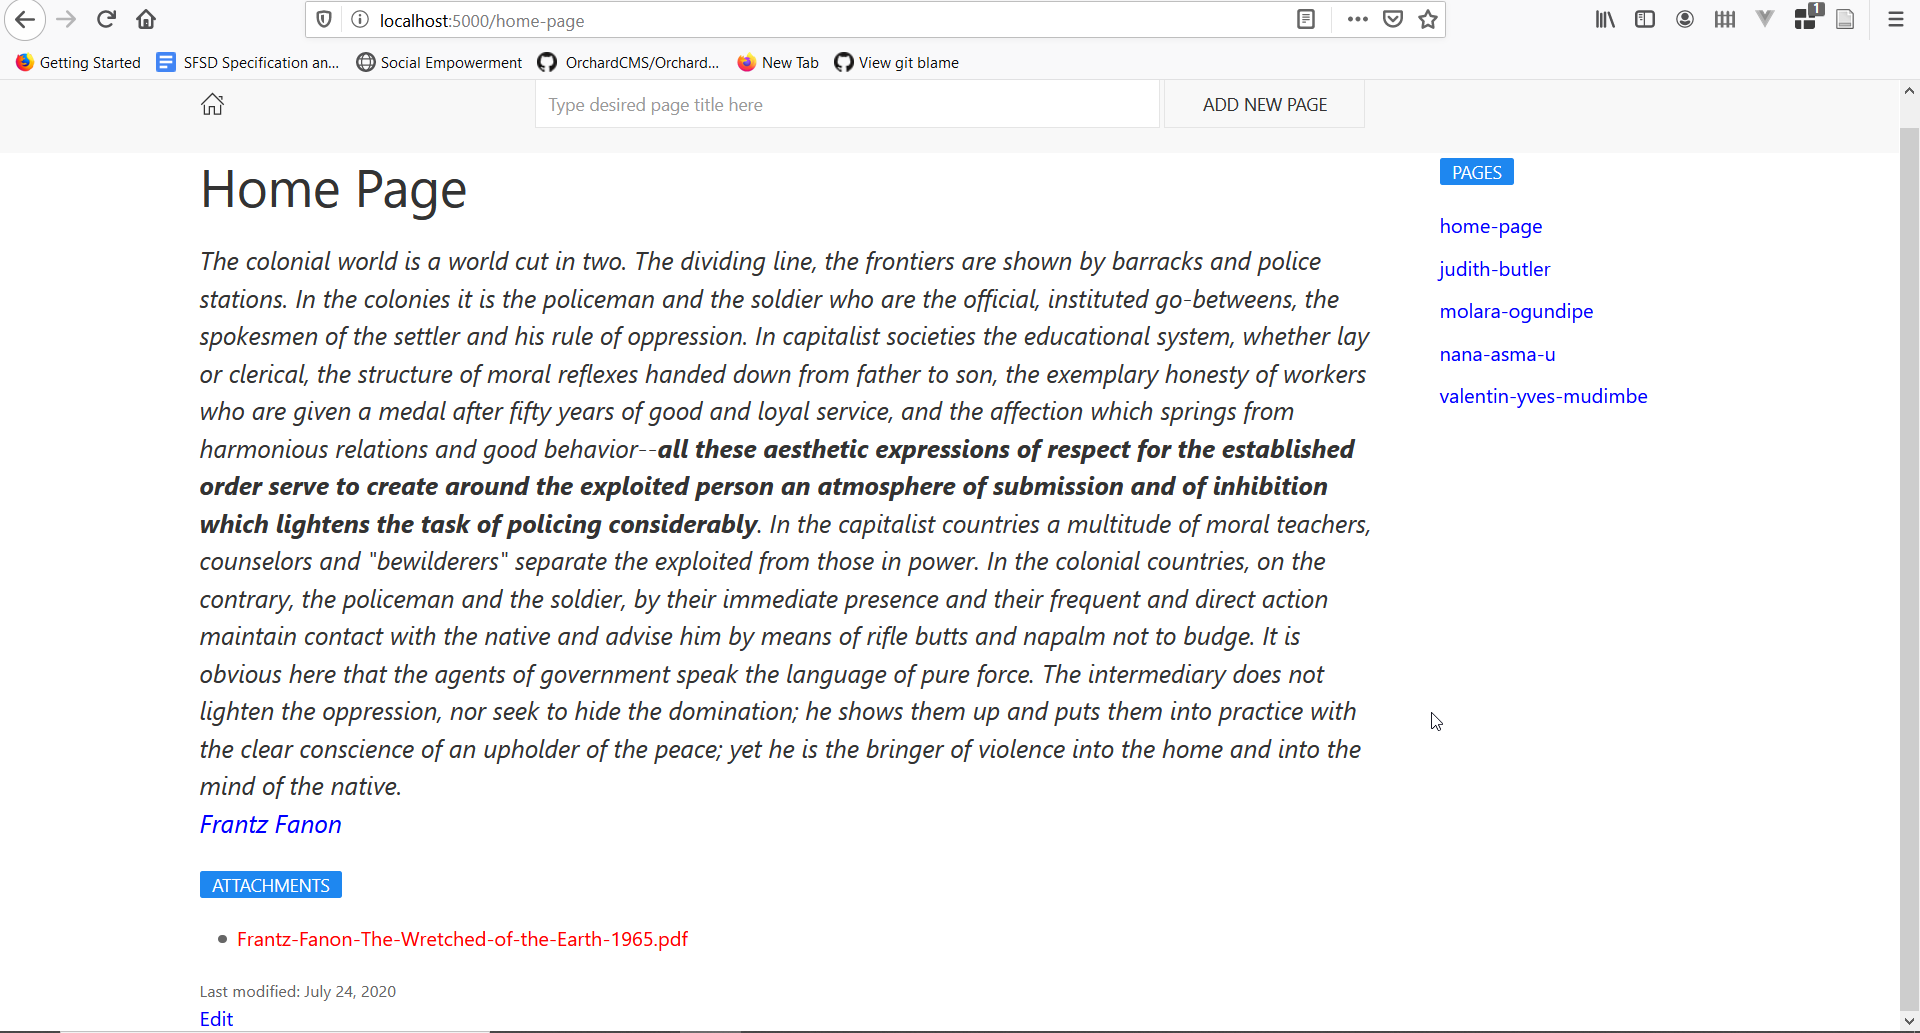This screenshot has width=1920, height=1033.
Task: Open New Tab bookmark
Action: click(x=778, y=62)
